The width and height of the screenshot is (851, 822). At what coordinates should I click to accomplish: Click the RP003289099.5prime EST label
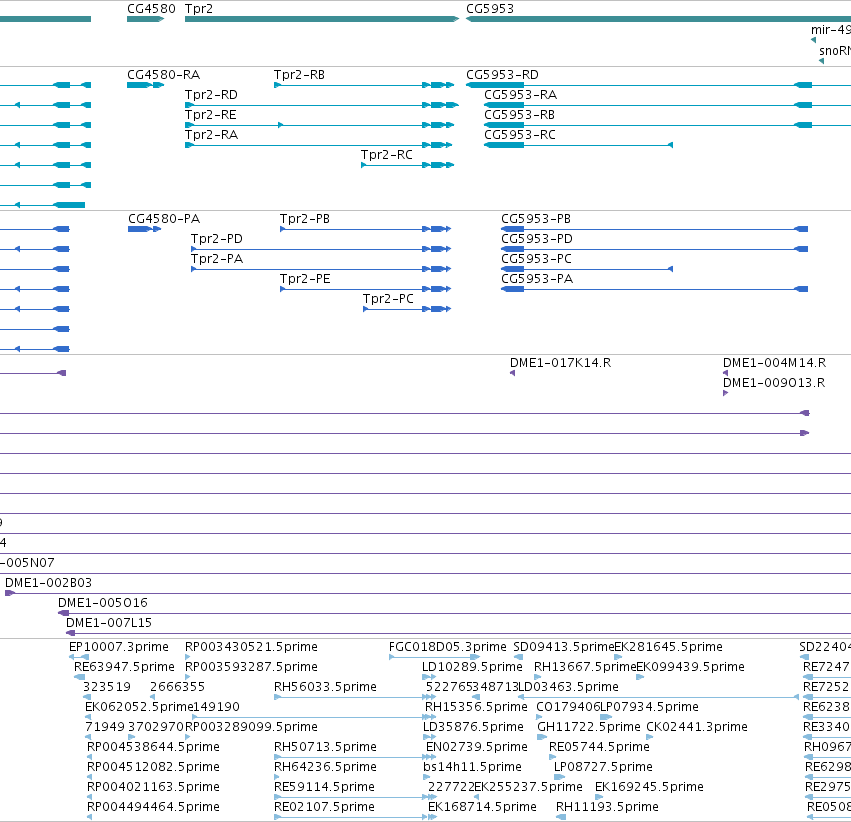[251, 728]
